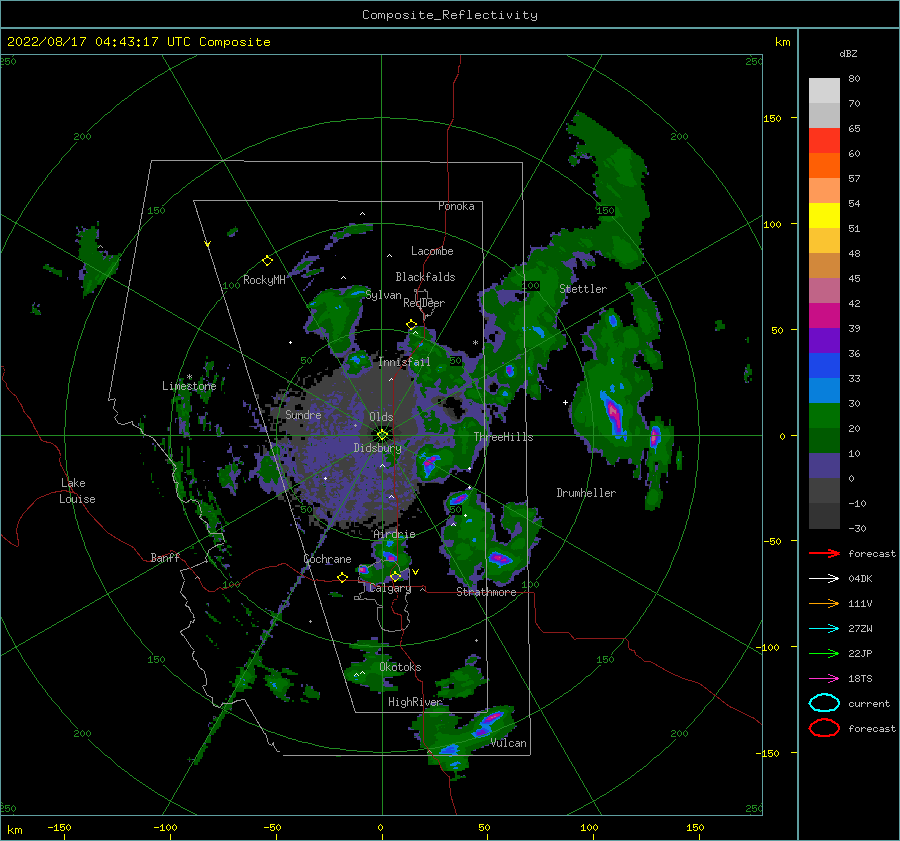Select the Strathmore town label
The image size is (900, 841).
tap(486, 592)
